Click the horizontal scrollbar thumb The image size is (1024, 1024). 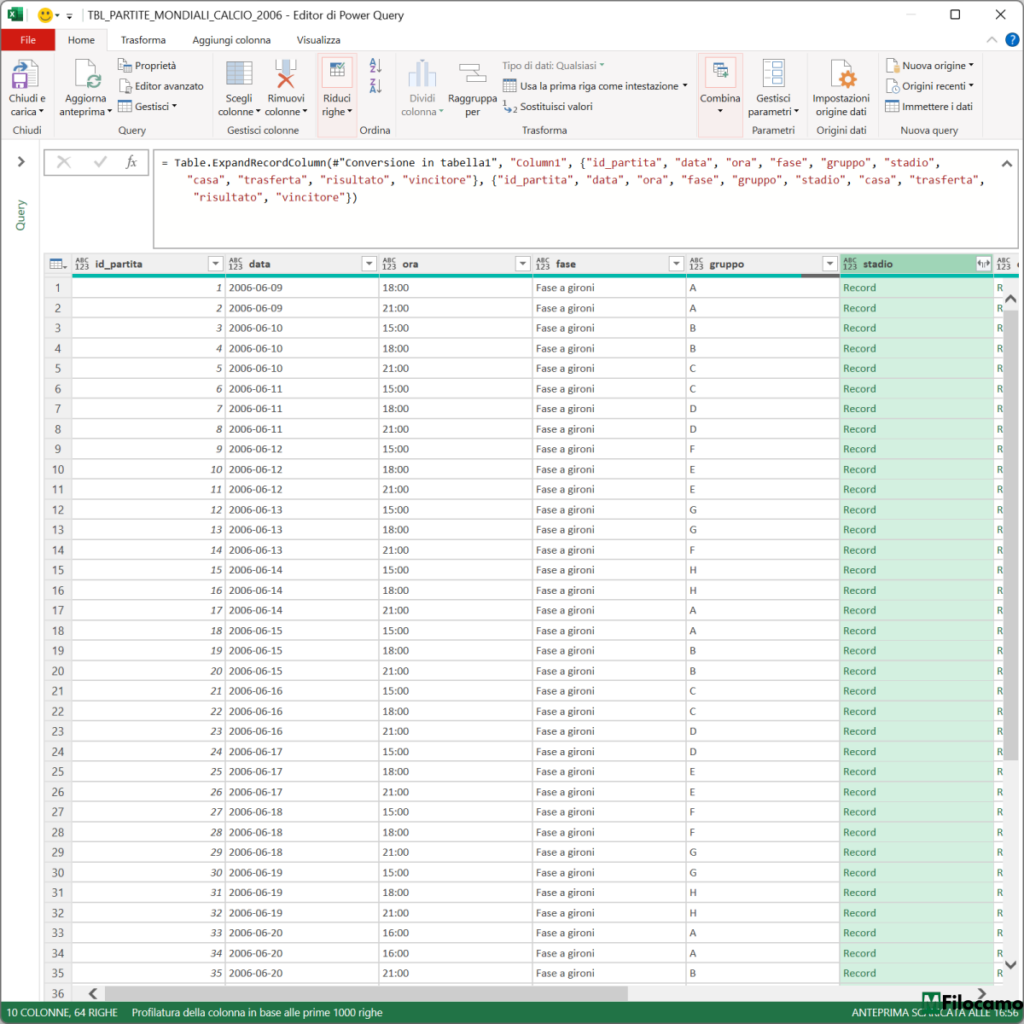(366, 993)
